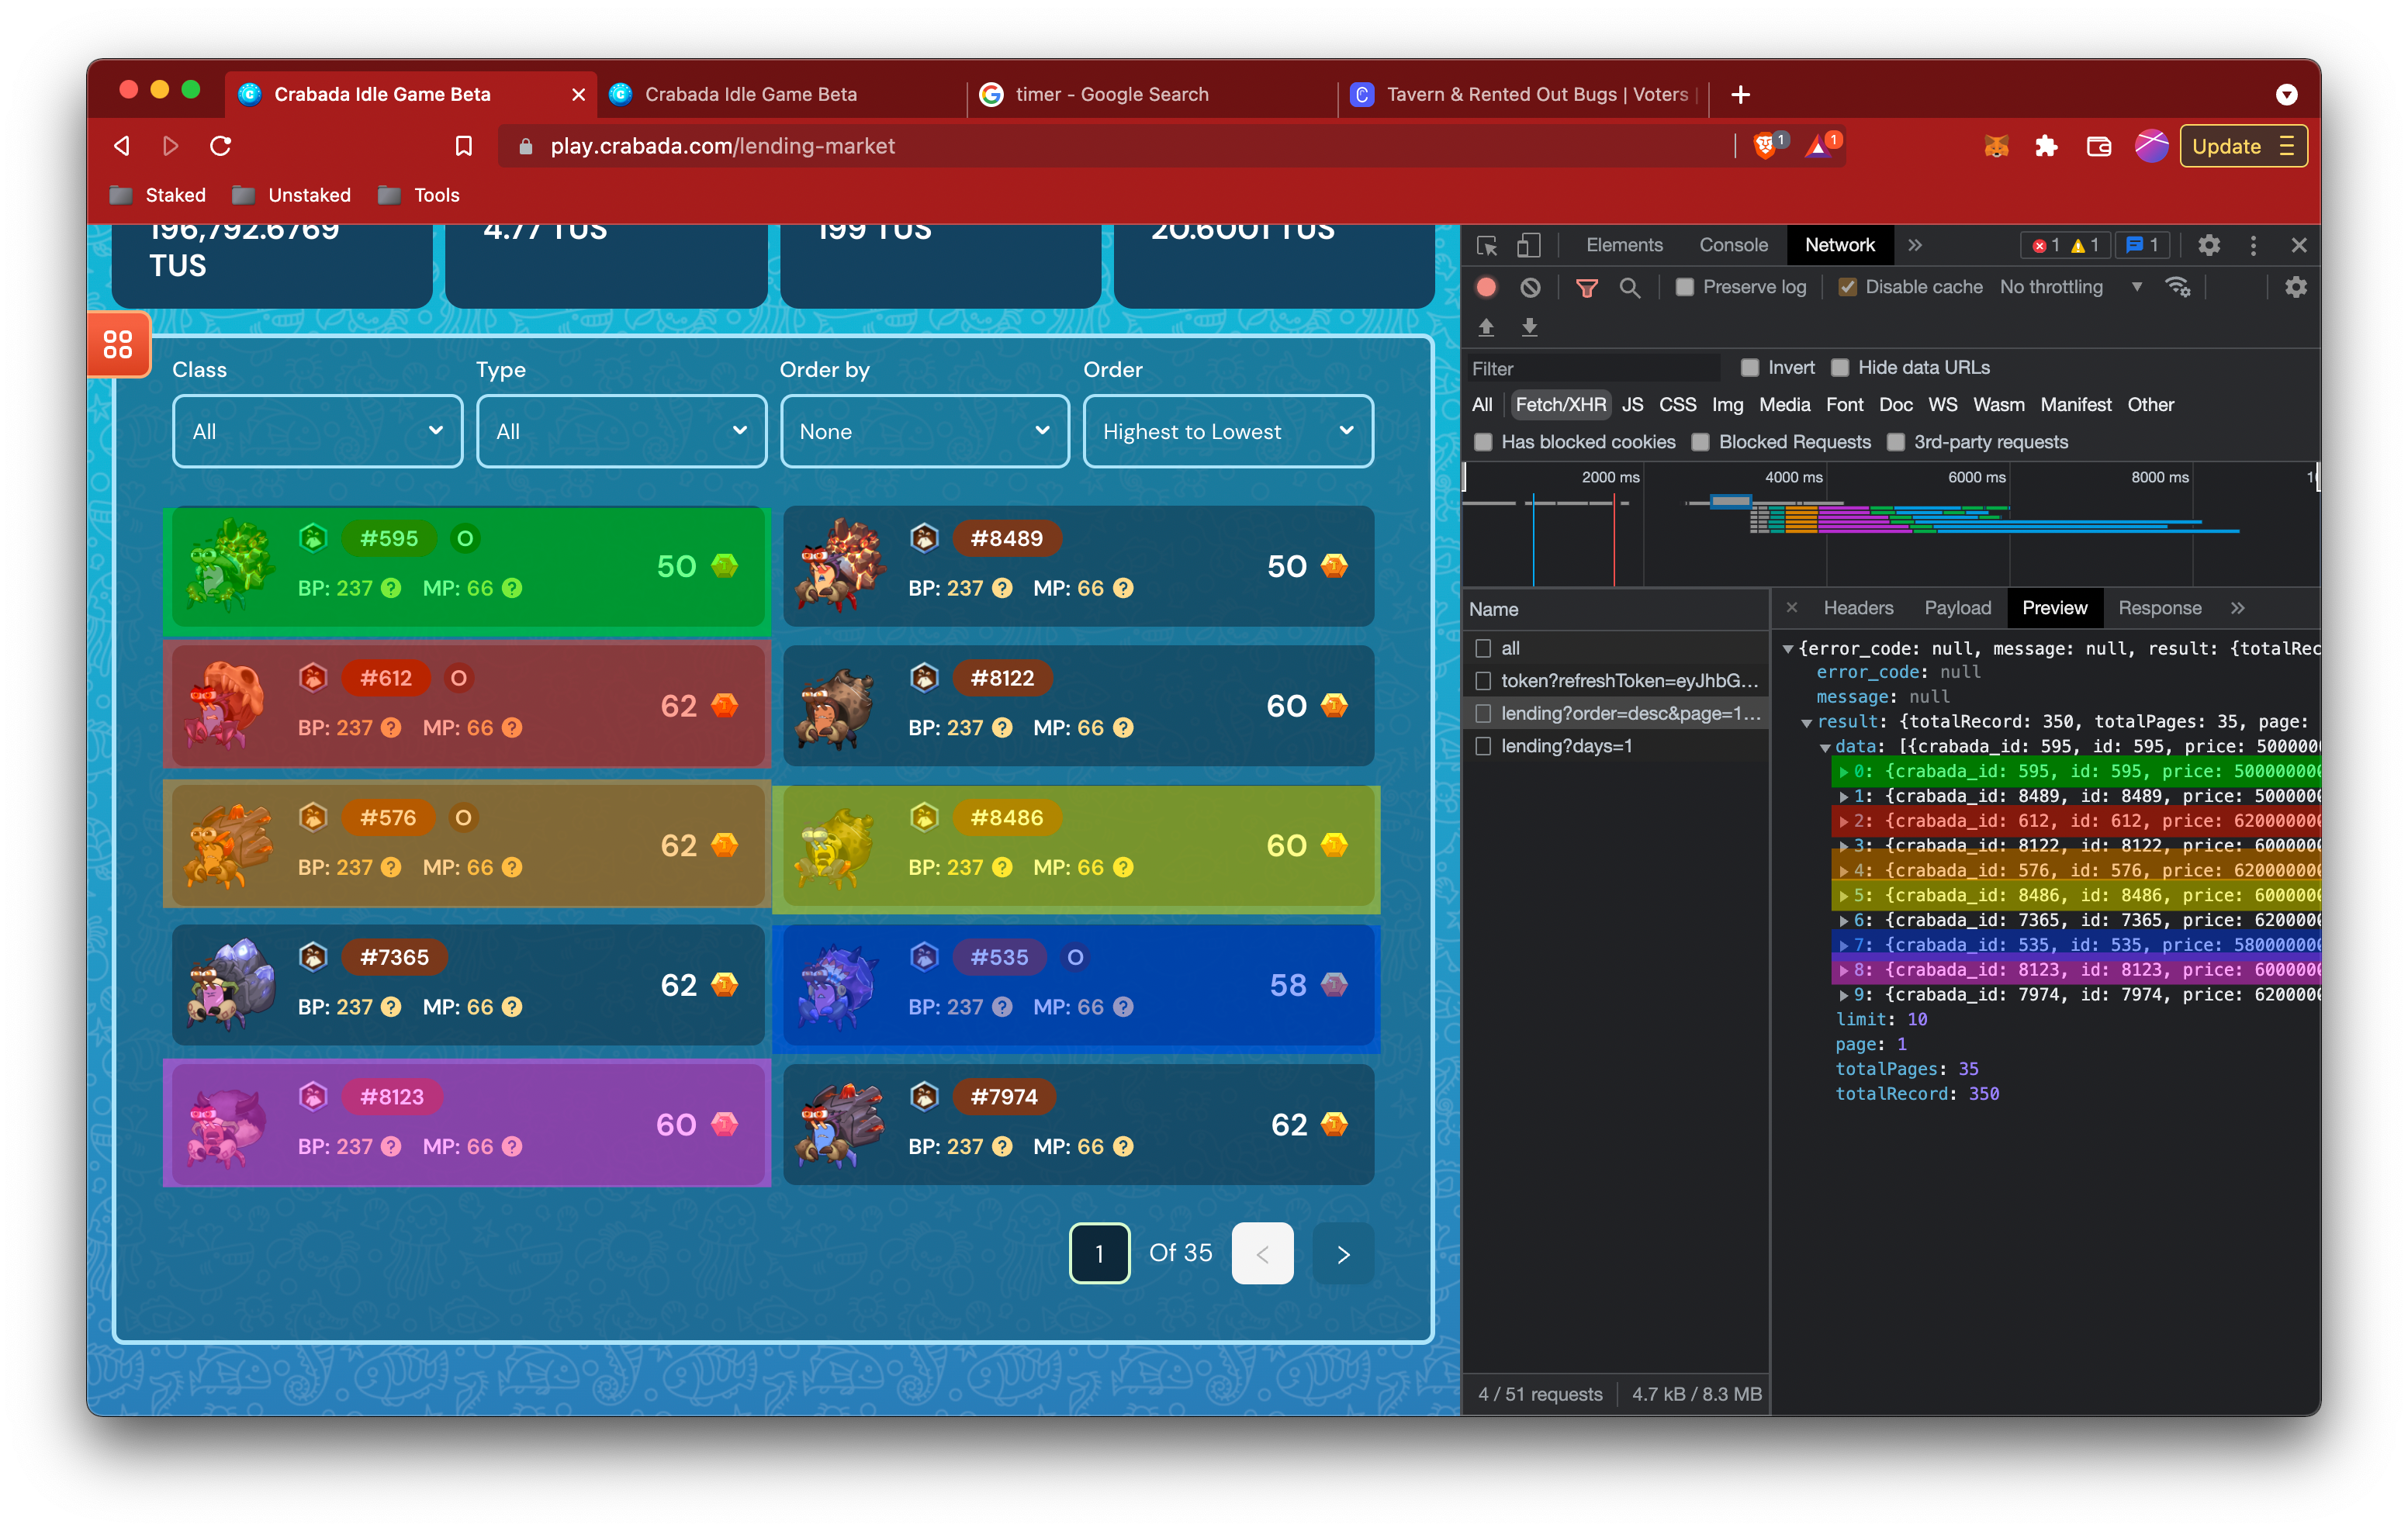Click the address bar URL
The height and width of the screenshot is (1531, 2408).
(722, 146)
